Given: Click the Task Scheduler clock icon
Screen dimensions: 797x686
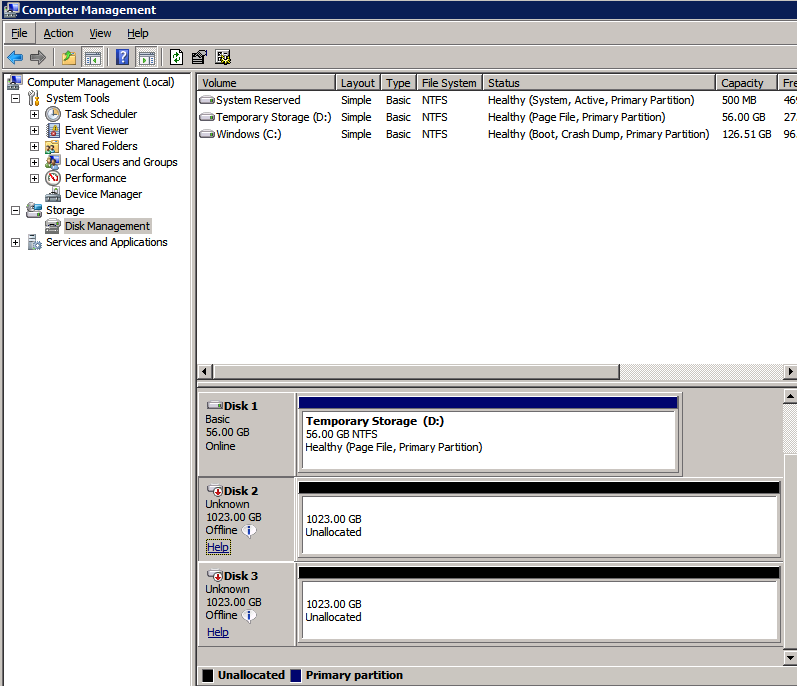Looking at the screenshot, I should [x=53, y=114].
